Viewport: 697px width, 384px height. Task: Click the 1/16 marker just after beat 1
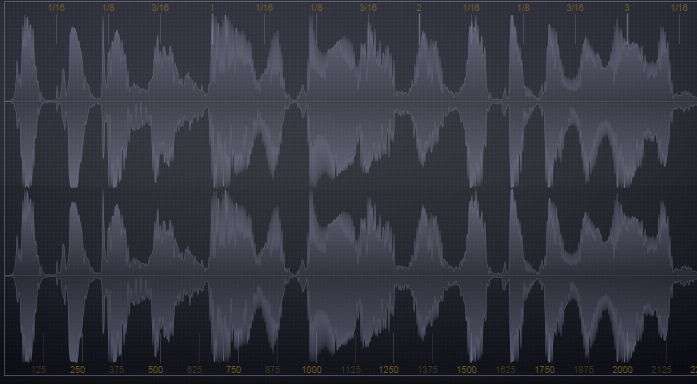click(264, 8)
